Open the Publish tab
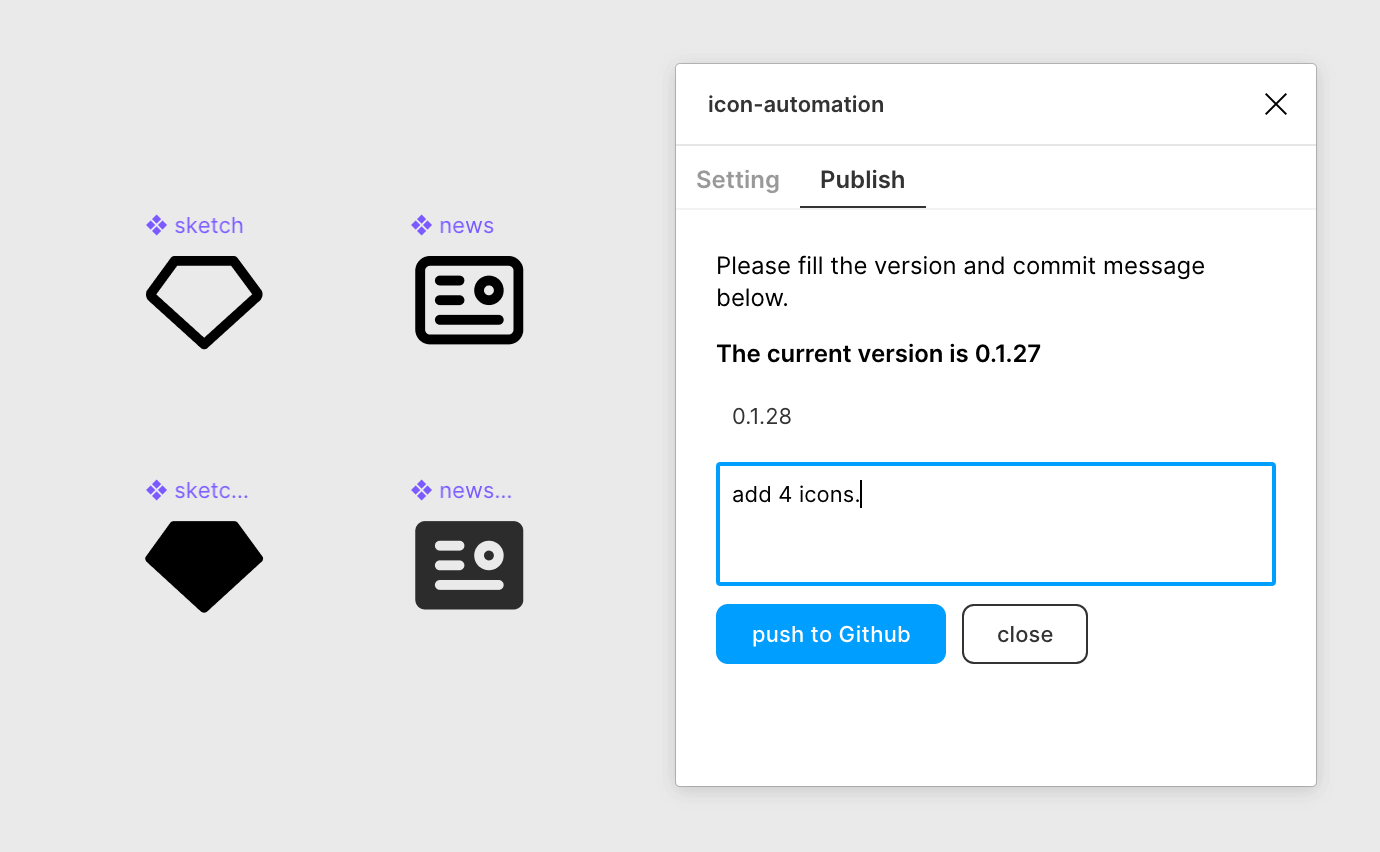 point(863,180)
